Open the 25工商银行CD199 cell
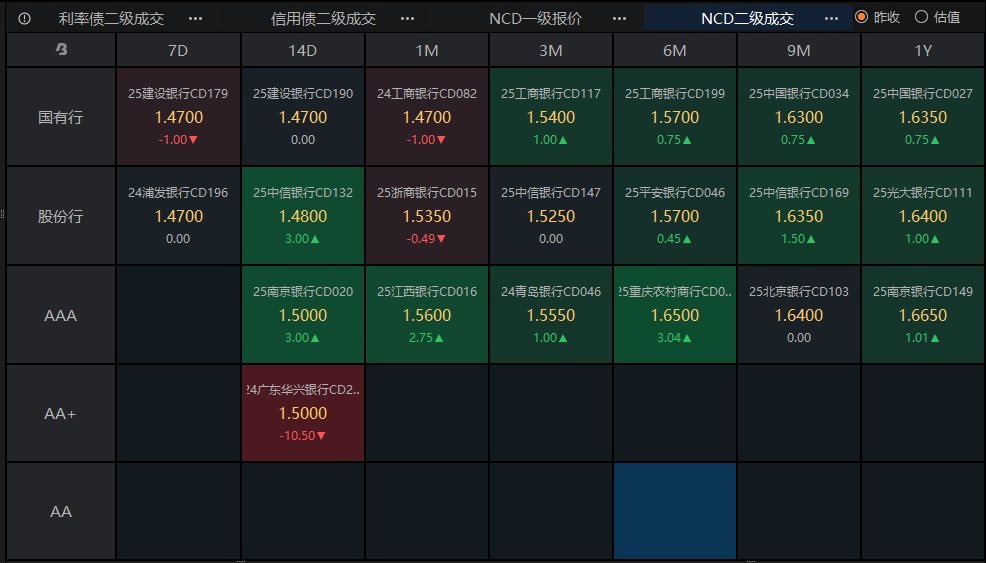The height and width of the screenshot is (563, 986). (x=675, y=116)
